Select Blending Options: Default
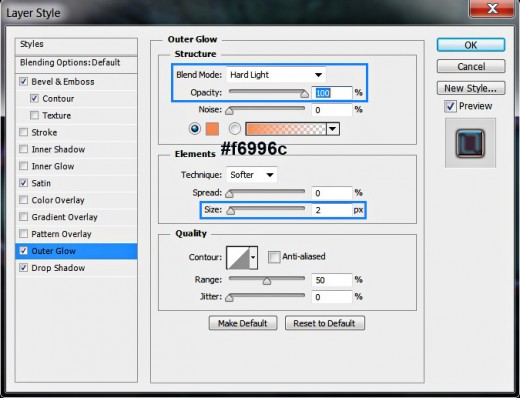This screenshot has height=398, width=520. 76,63
